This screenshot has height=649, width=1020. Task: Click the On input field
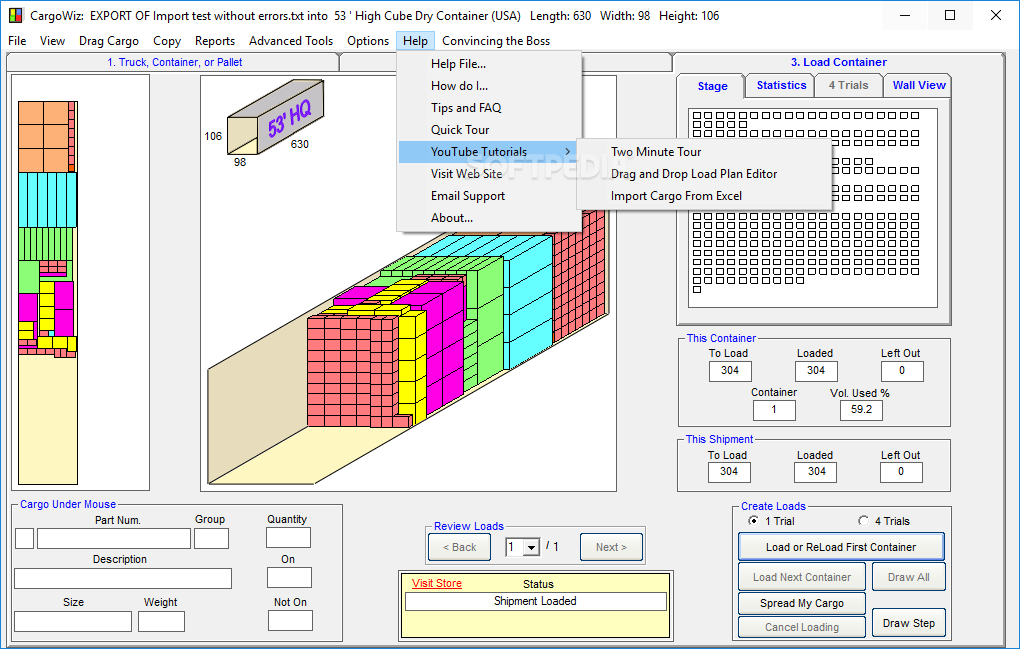(x=289, y=577)
